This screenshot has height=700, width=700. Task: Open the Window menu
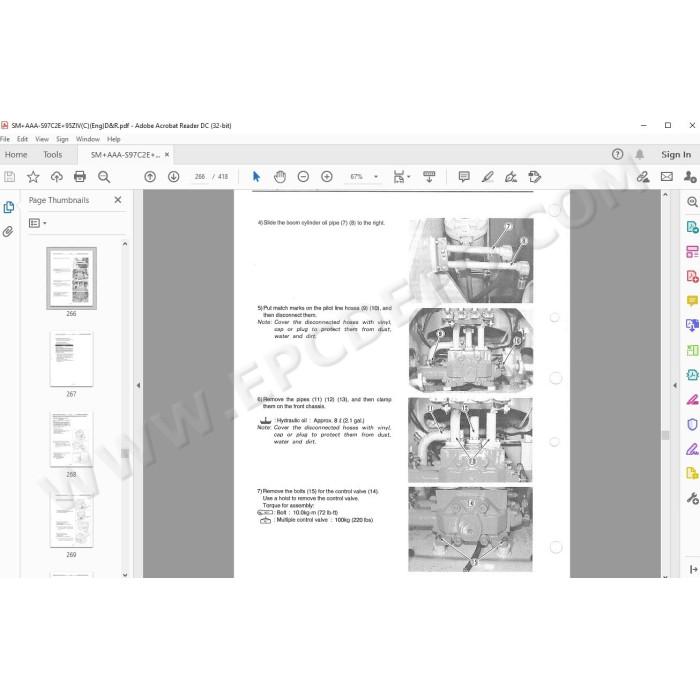[x=88, y=139]
